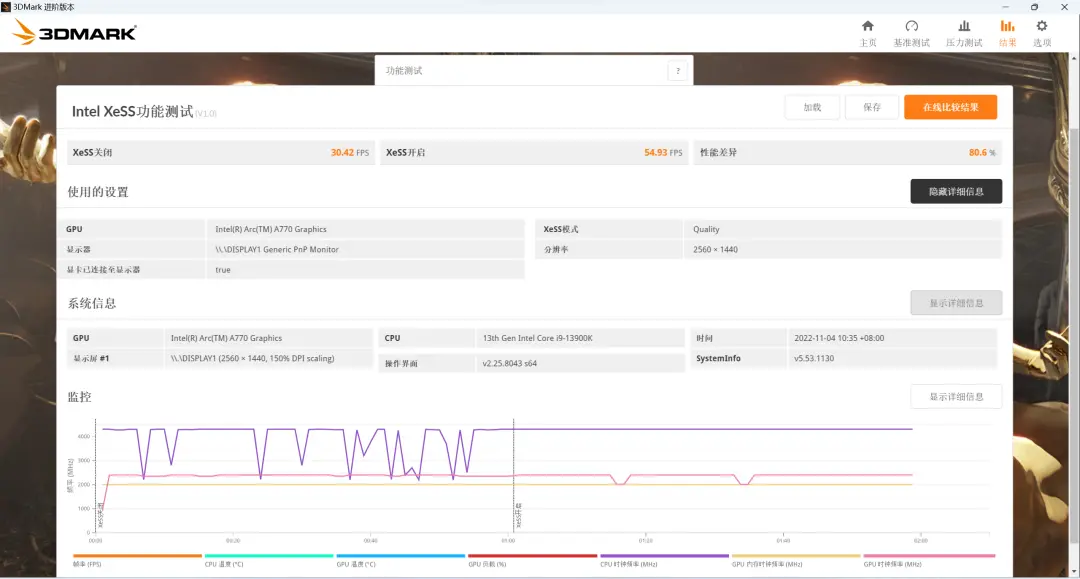Open the 压力测试 stress test icon

pos(964,26)
